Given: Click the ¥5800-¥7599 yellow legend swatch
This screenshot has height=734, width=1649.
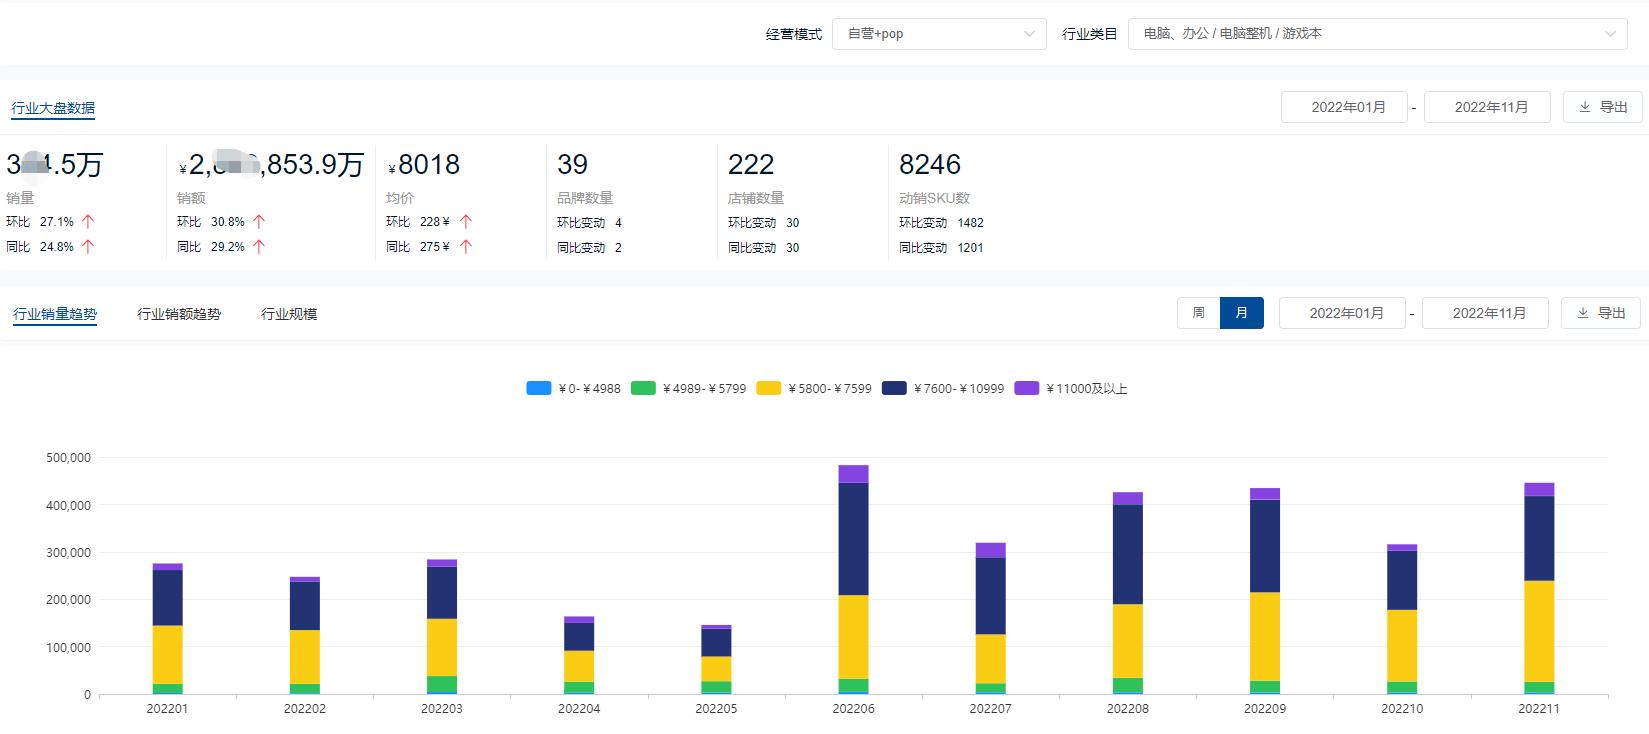Looking at the screenshot, I should pyautogui.click(x=769, y=388).
